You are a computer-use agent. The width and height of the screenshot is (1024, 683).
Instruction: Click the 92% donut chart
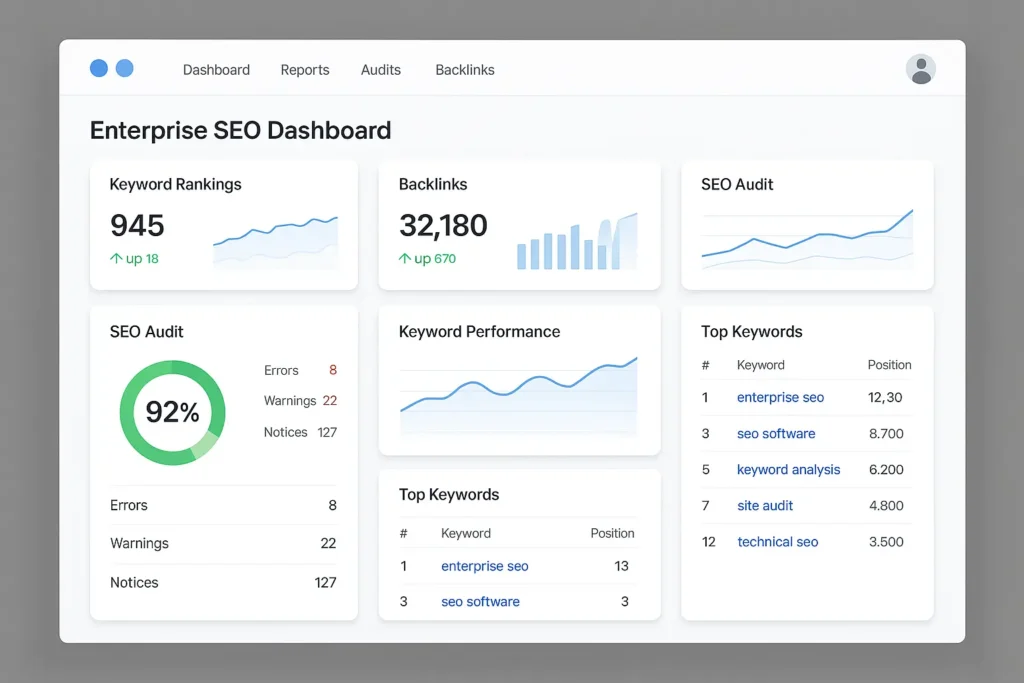[172, 412]
